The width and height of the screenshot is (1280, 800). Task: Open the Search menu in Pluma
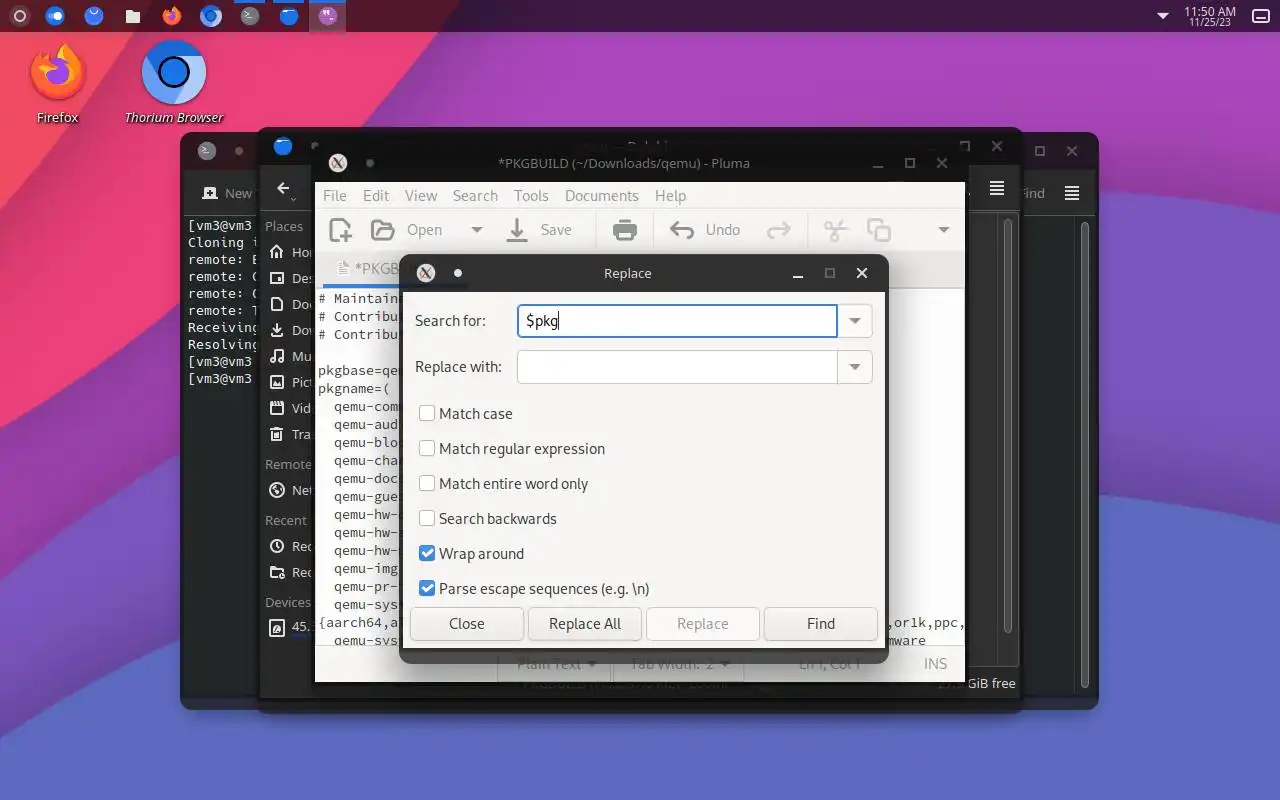coord(475,196)
